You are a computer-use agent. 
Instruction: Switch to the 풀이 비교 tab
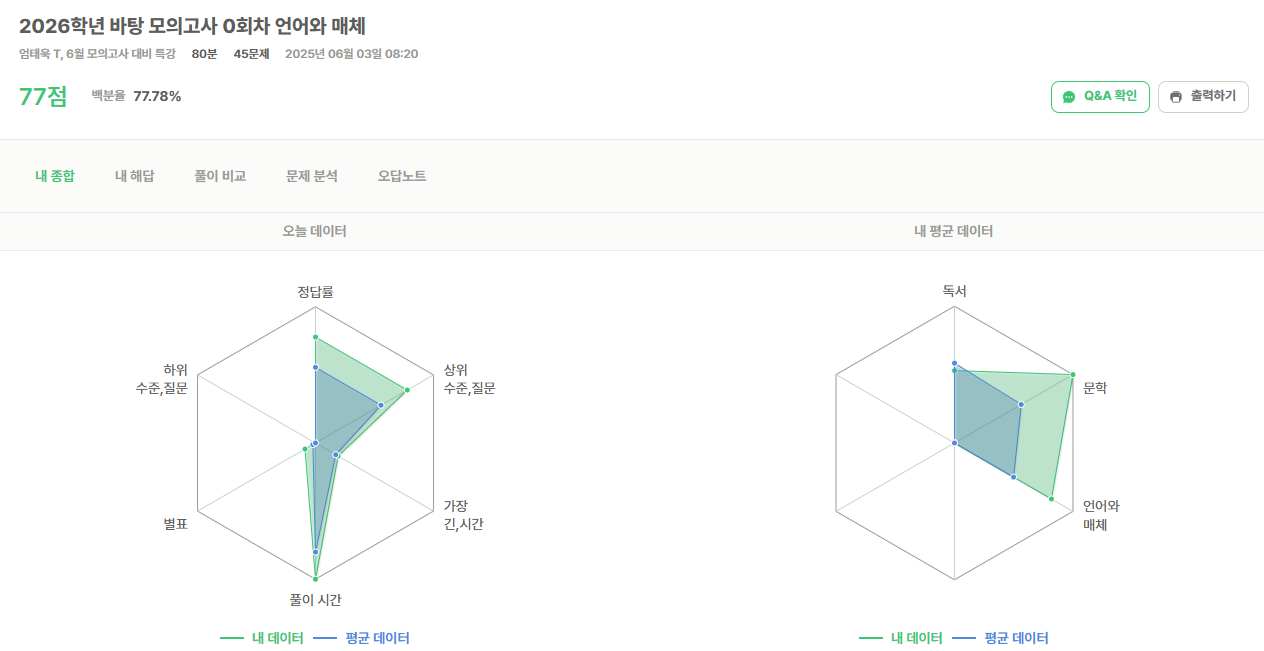[220, 176]
